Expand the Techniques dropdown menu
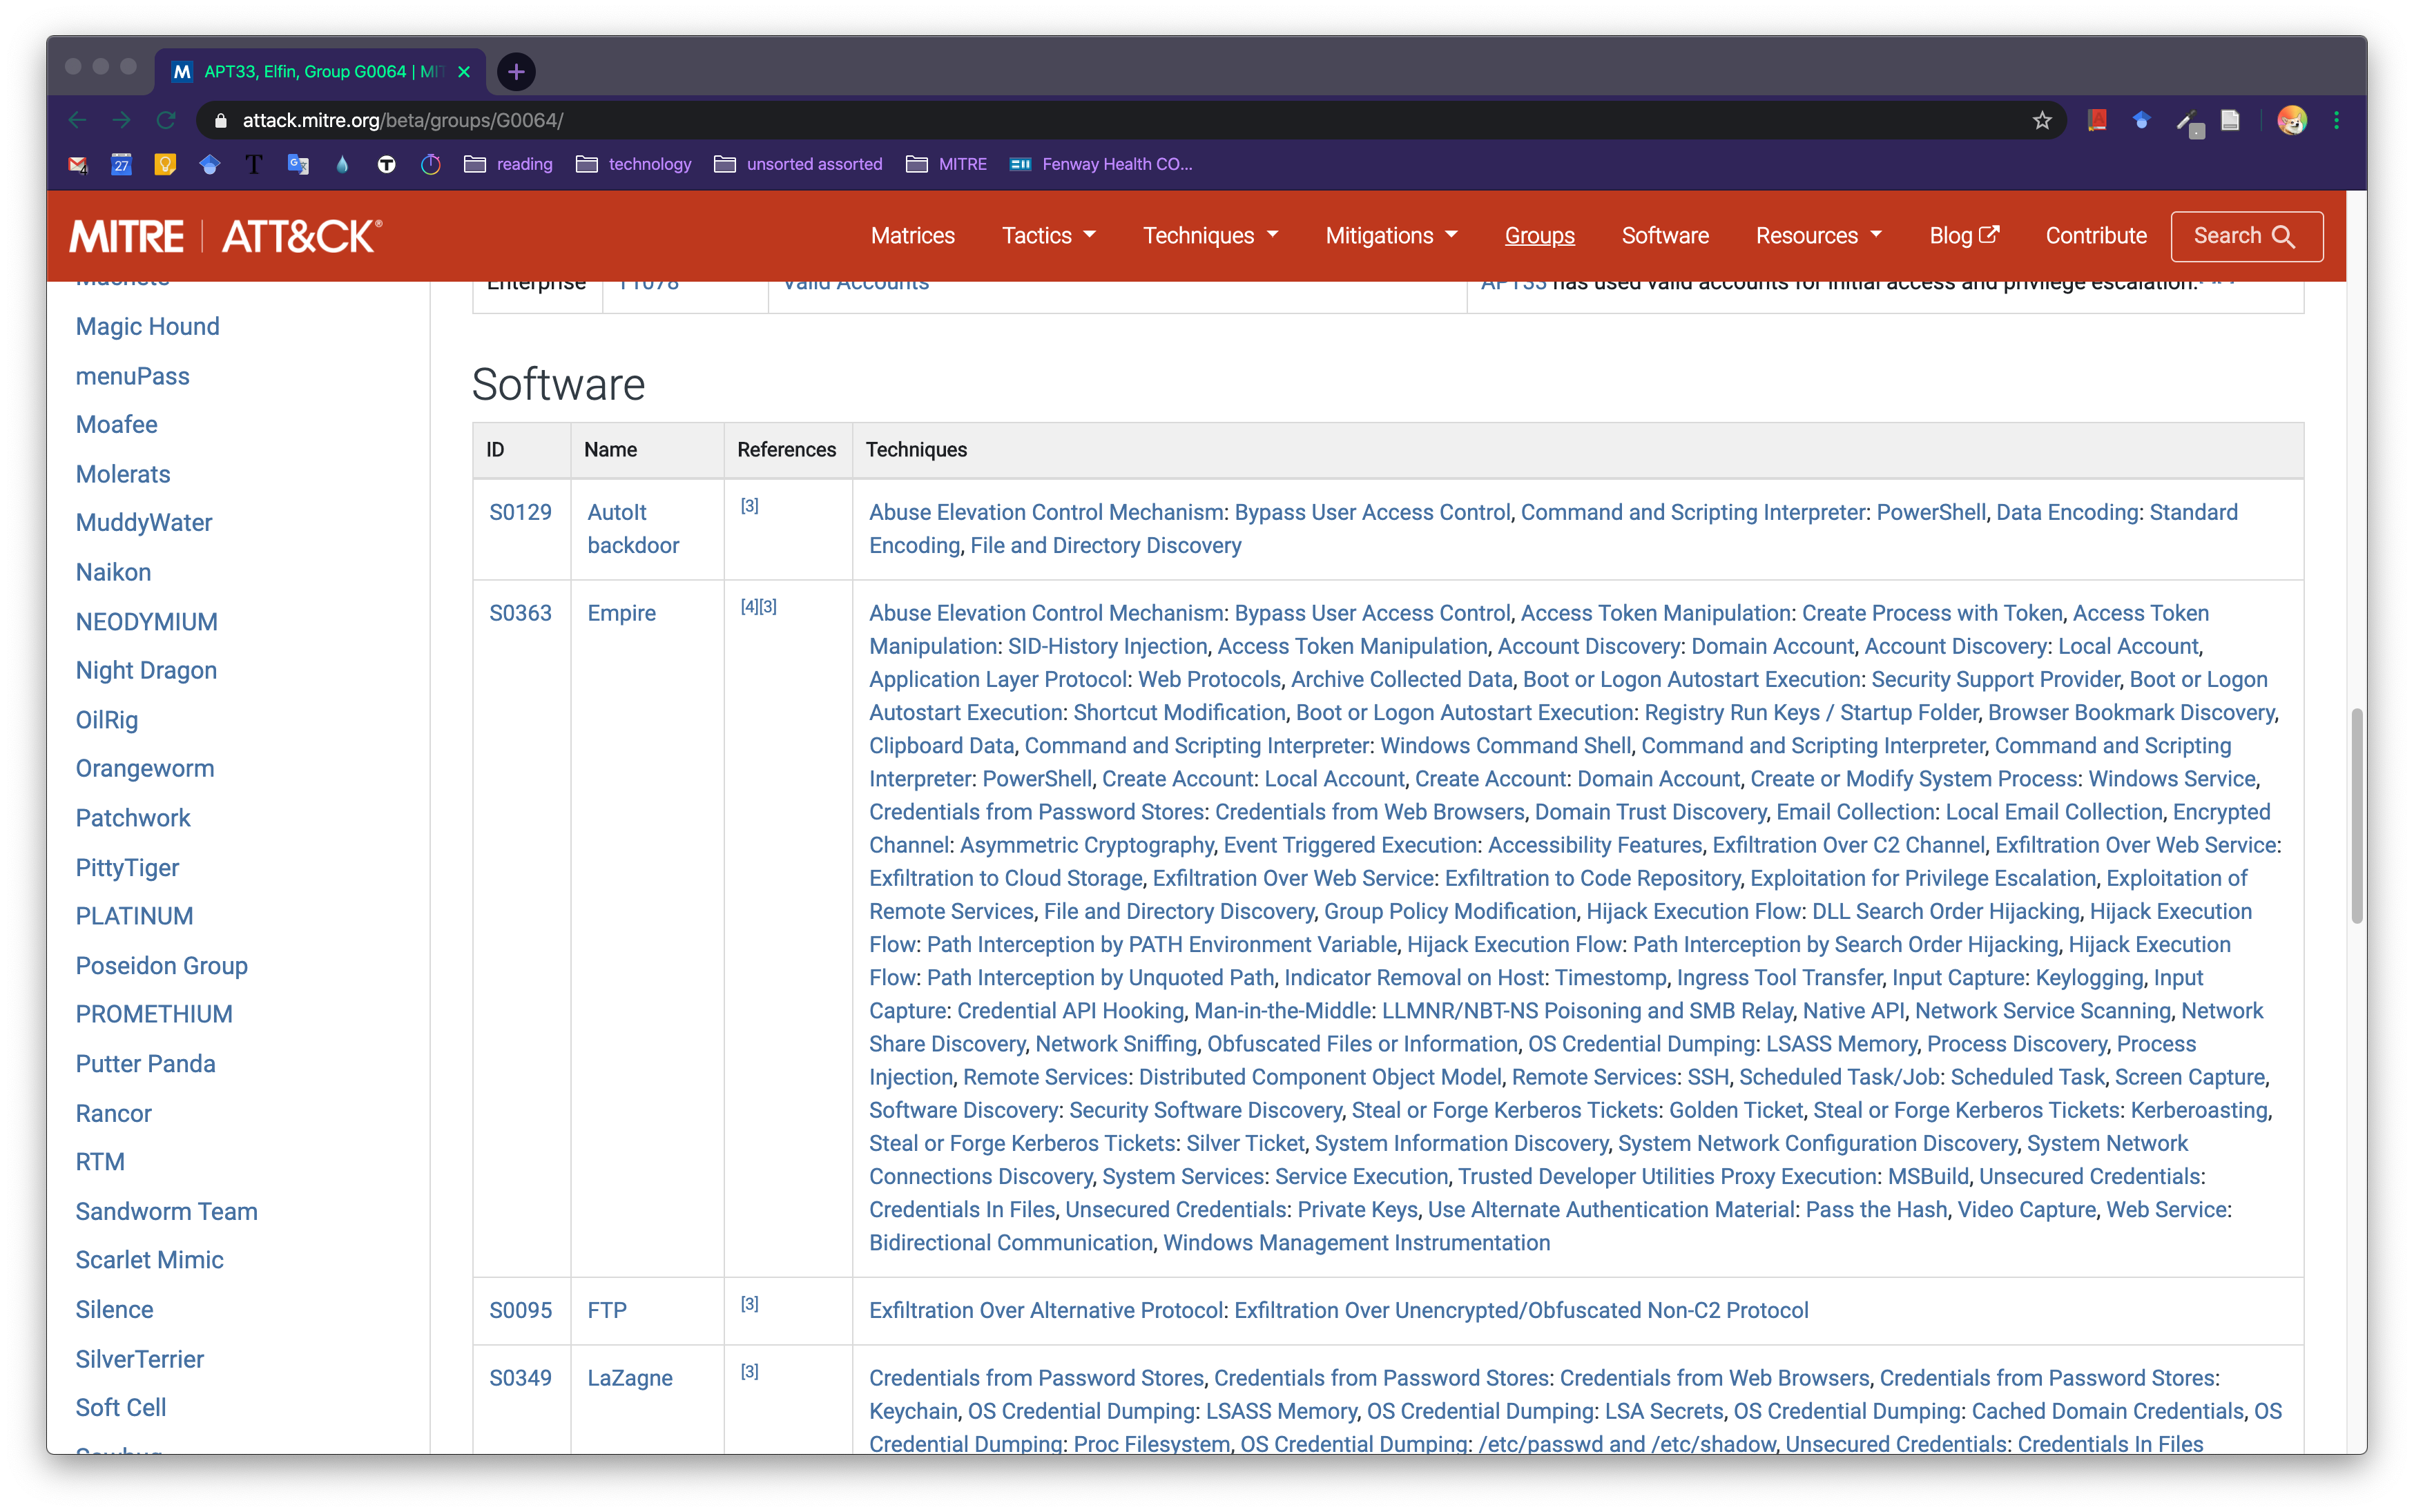 pyautogui.click(x=1211, y=236)
